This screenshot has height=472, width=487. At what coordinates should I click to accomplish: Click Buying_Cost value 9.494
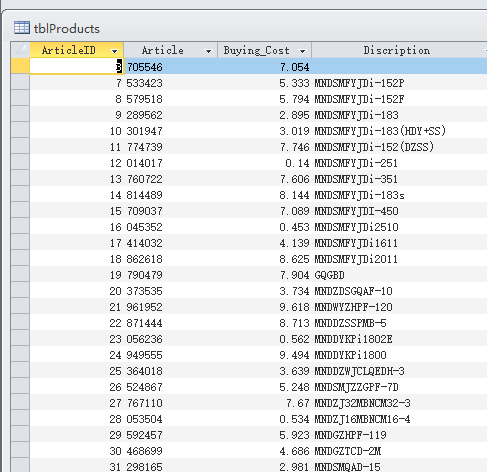click(x=295, y=355)
